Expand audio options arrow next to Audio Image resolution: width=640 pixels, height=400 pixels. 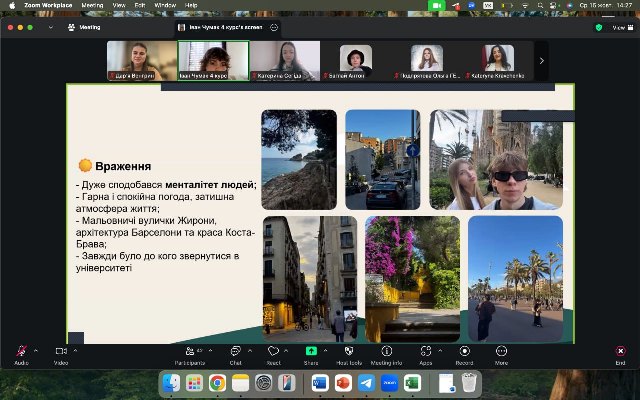click(x=36, y=350)
